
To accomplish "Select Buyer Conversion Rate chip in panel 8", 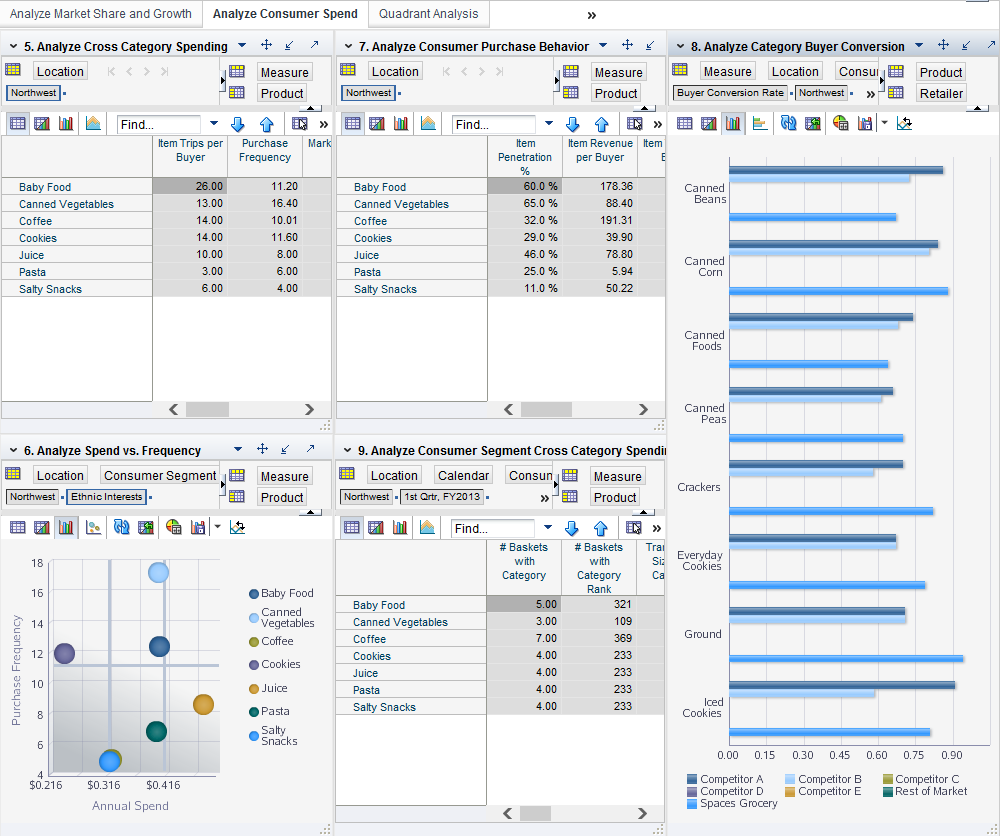I will [x=730, y=92].
